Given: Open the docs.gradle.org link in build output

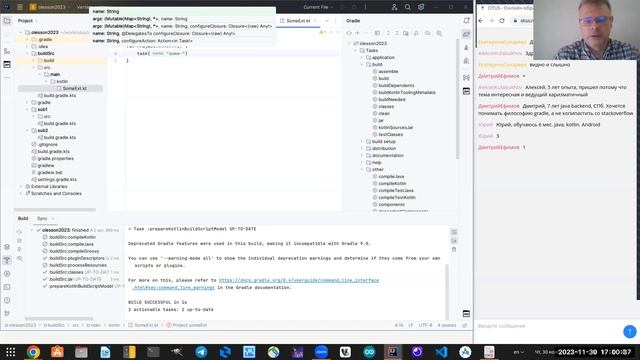Looking at the screenshot, I should click(x=299, y=280).
